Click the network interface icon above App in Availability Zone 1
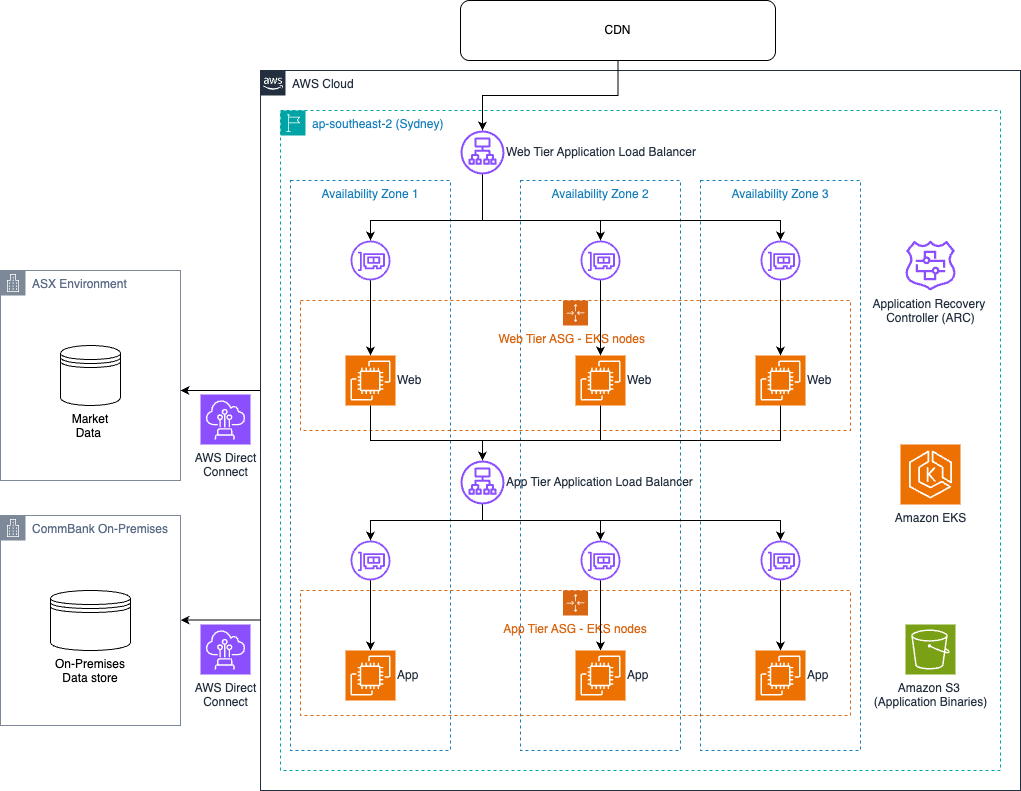 pyautogui.click(x=371, y=561)
